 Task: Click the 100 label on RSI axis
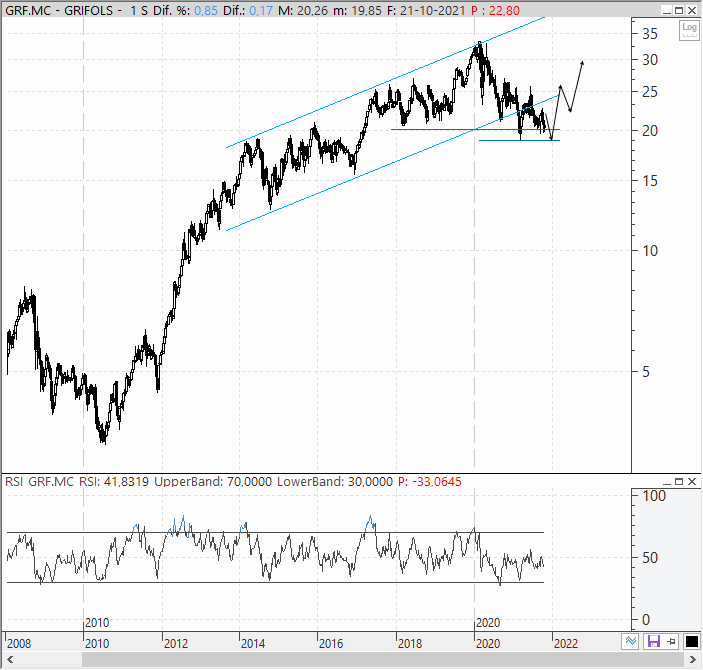click(654, 496)
